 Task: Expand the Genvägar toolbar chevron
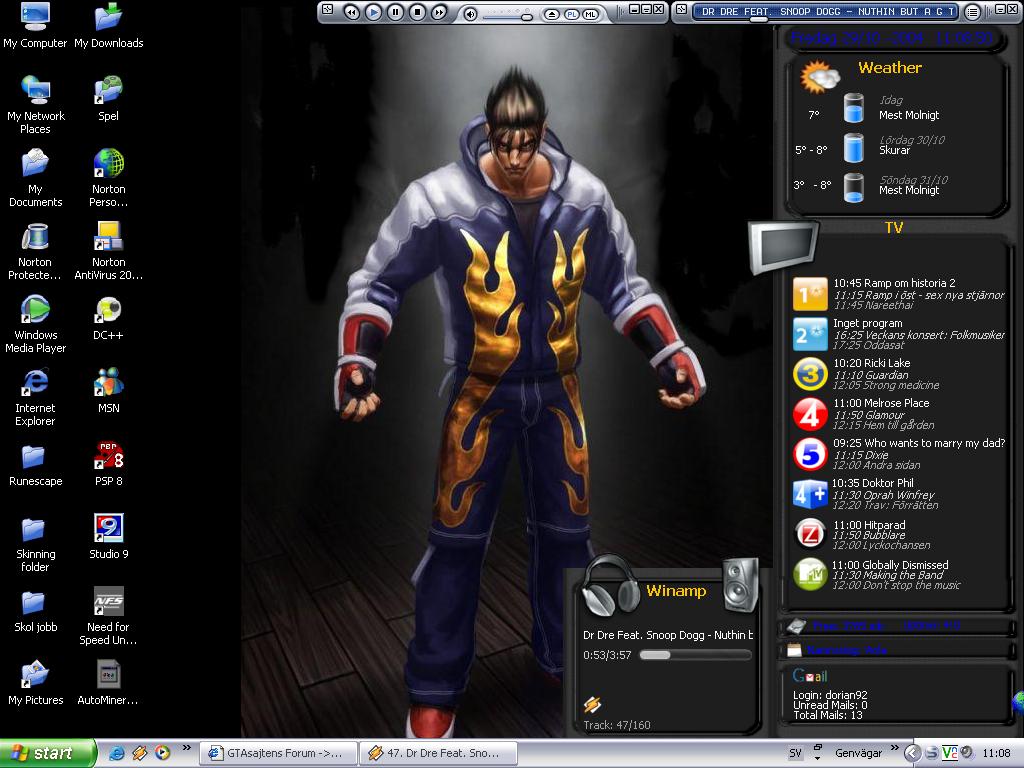pyautogui.click(x=895, y=748)
